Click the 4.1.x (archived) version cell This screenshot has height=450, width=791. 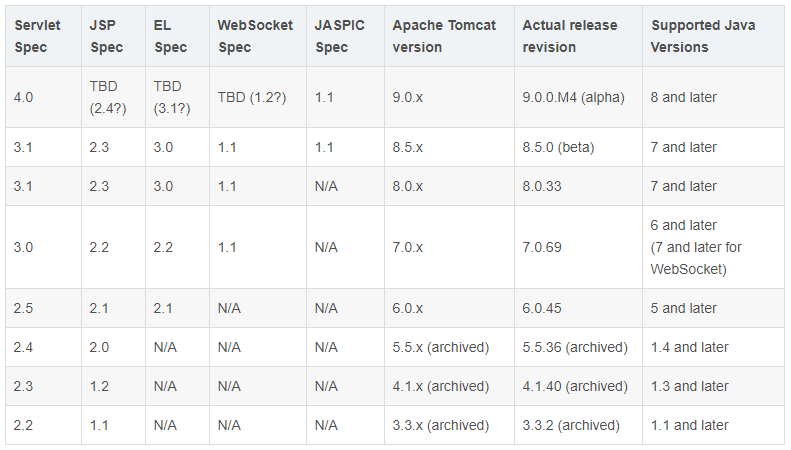[441, 386]
